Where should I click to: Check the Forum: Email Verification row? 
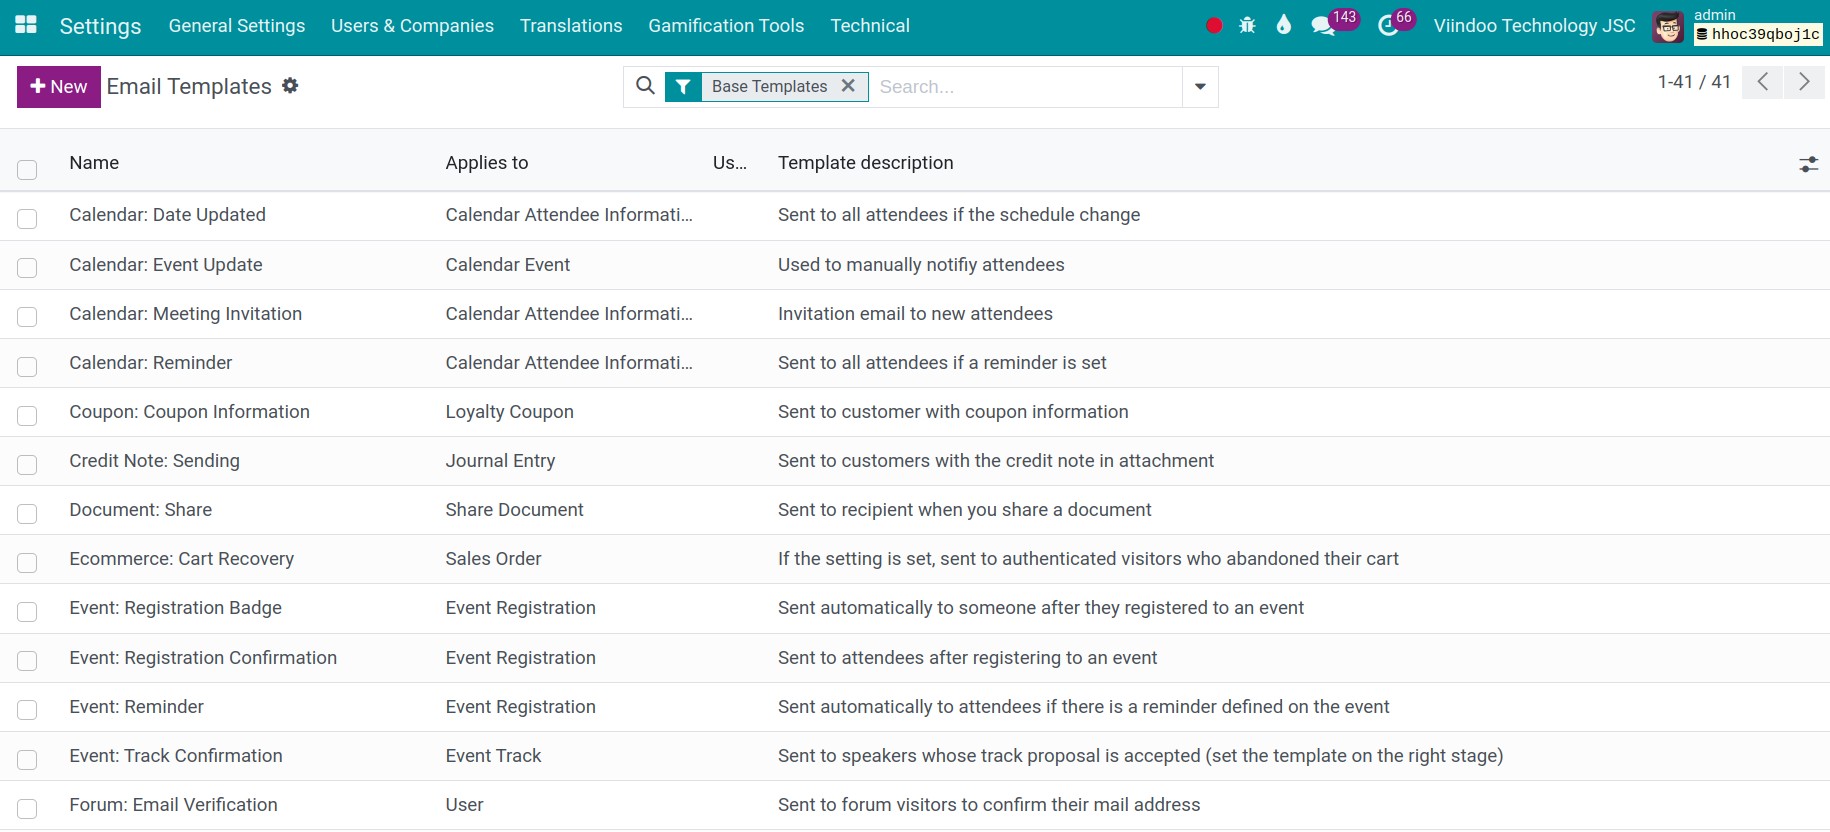[27, 808]
